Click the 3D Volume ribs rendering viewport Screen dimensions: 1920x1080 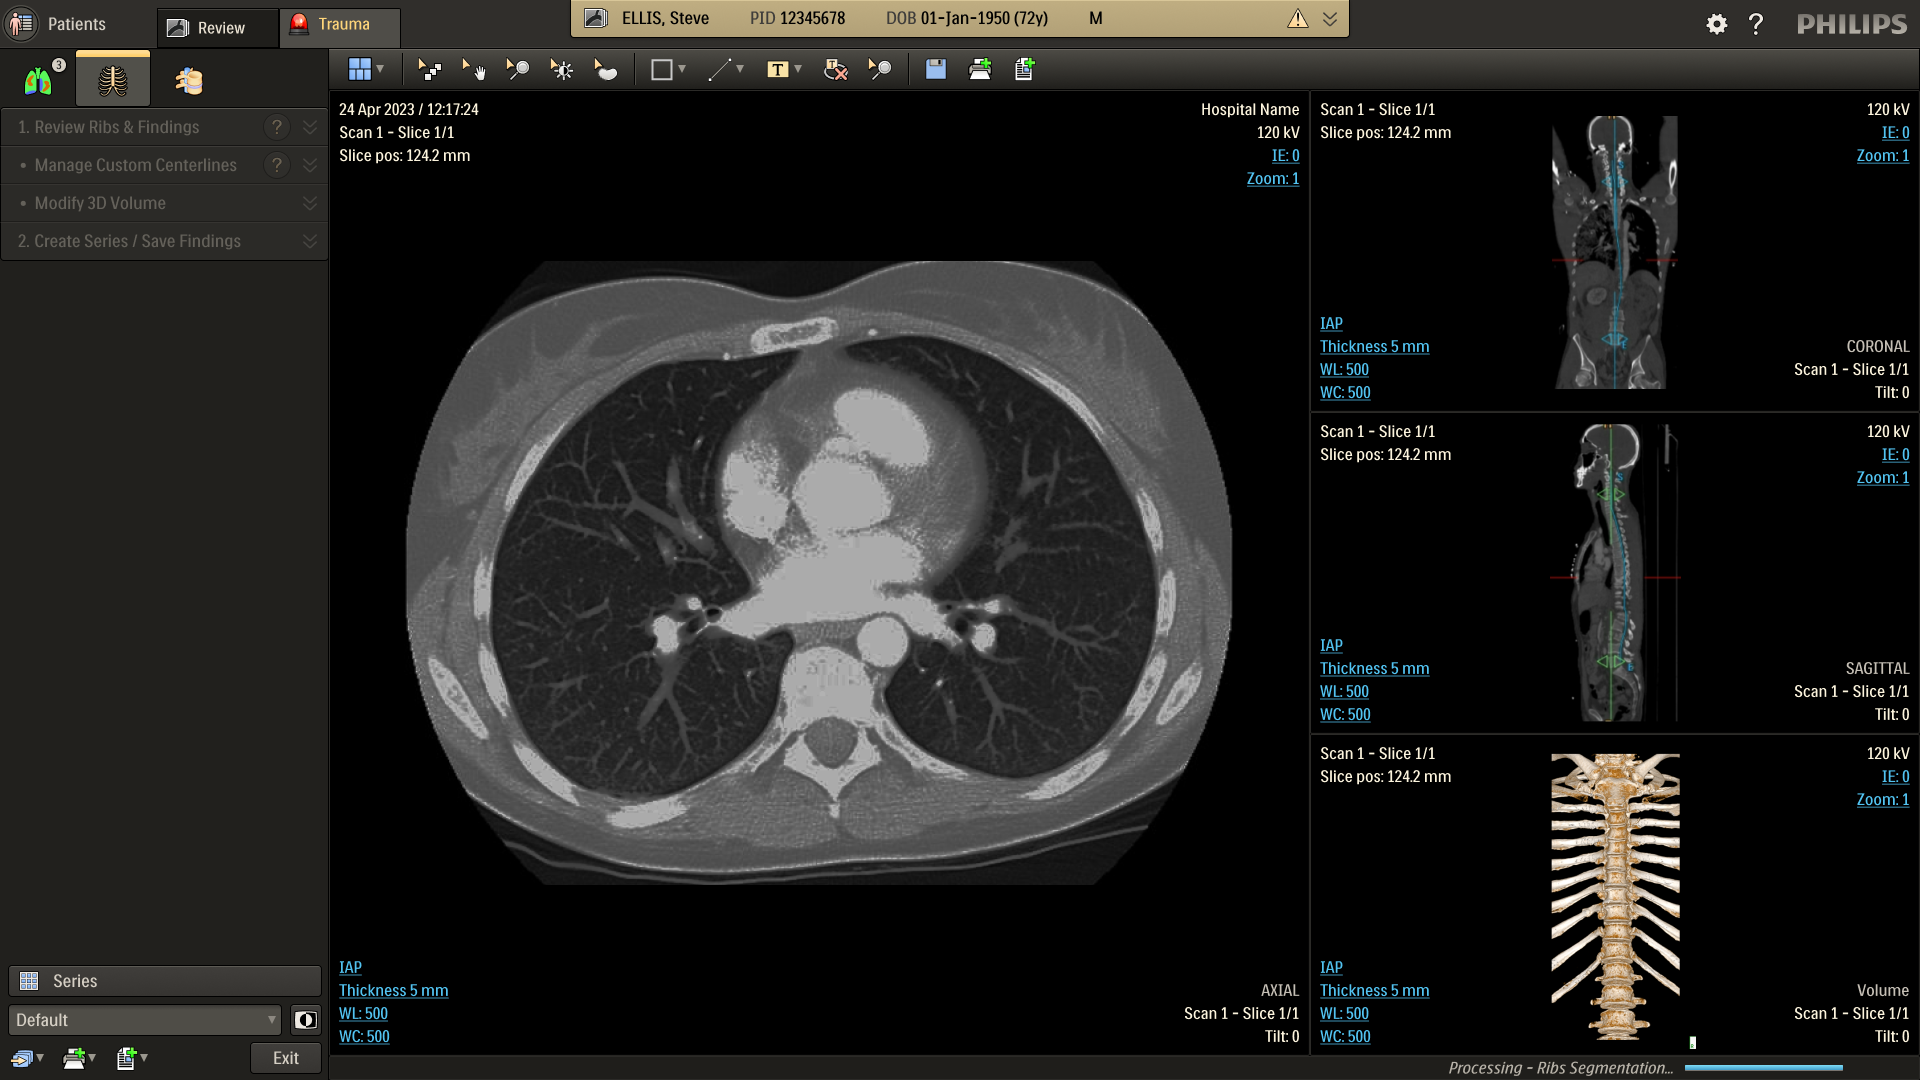(1614, 895)
